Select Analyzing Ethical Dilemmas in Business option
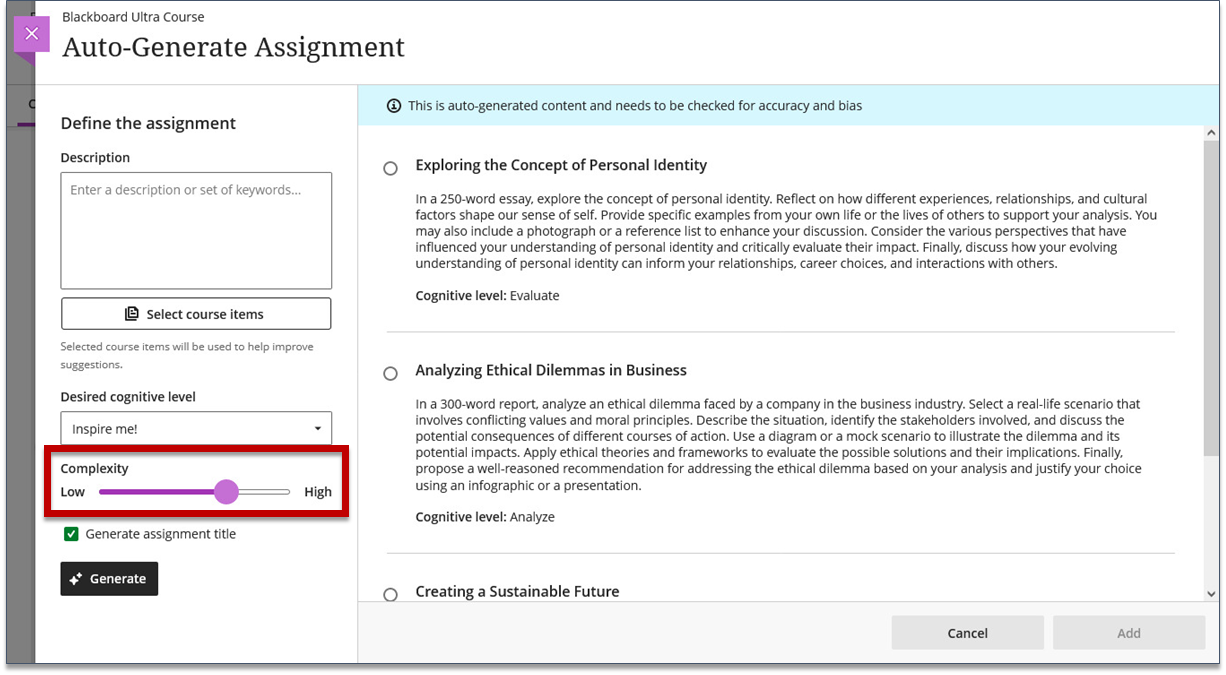 tap(391, 374)
